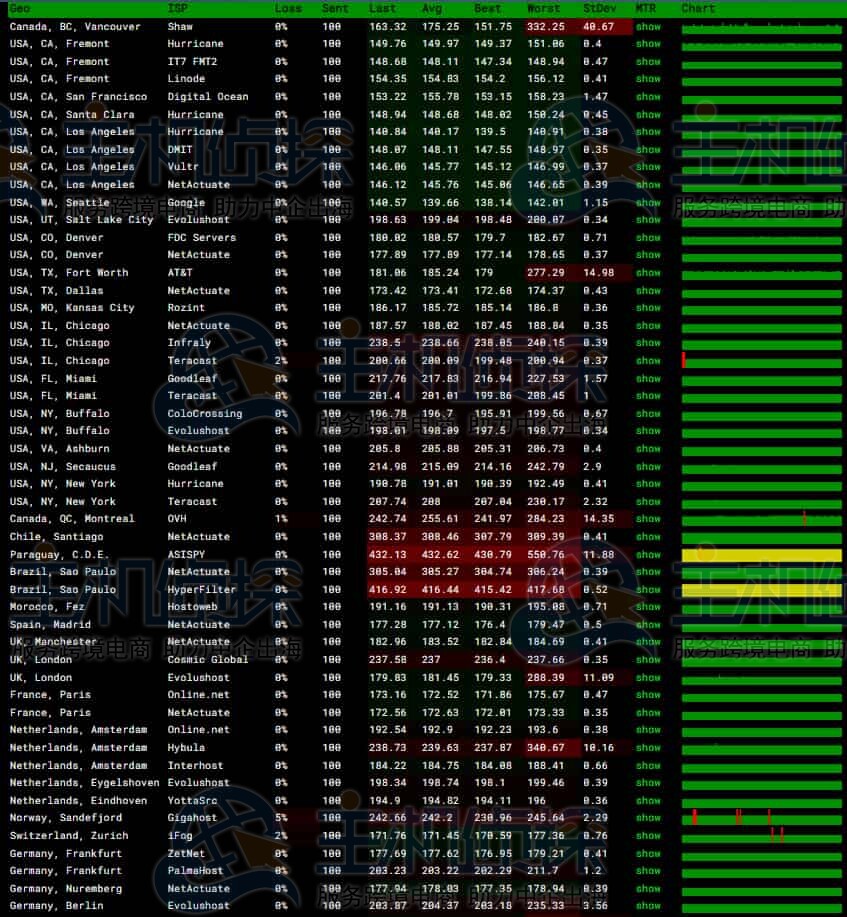Click 1% loss value for Montreal OVH
This screenshot has width=847, height=917.
pyautogui.click(x=281, y=519)
